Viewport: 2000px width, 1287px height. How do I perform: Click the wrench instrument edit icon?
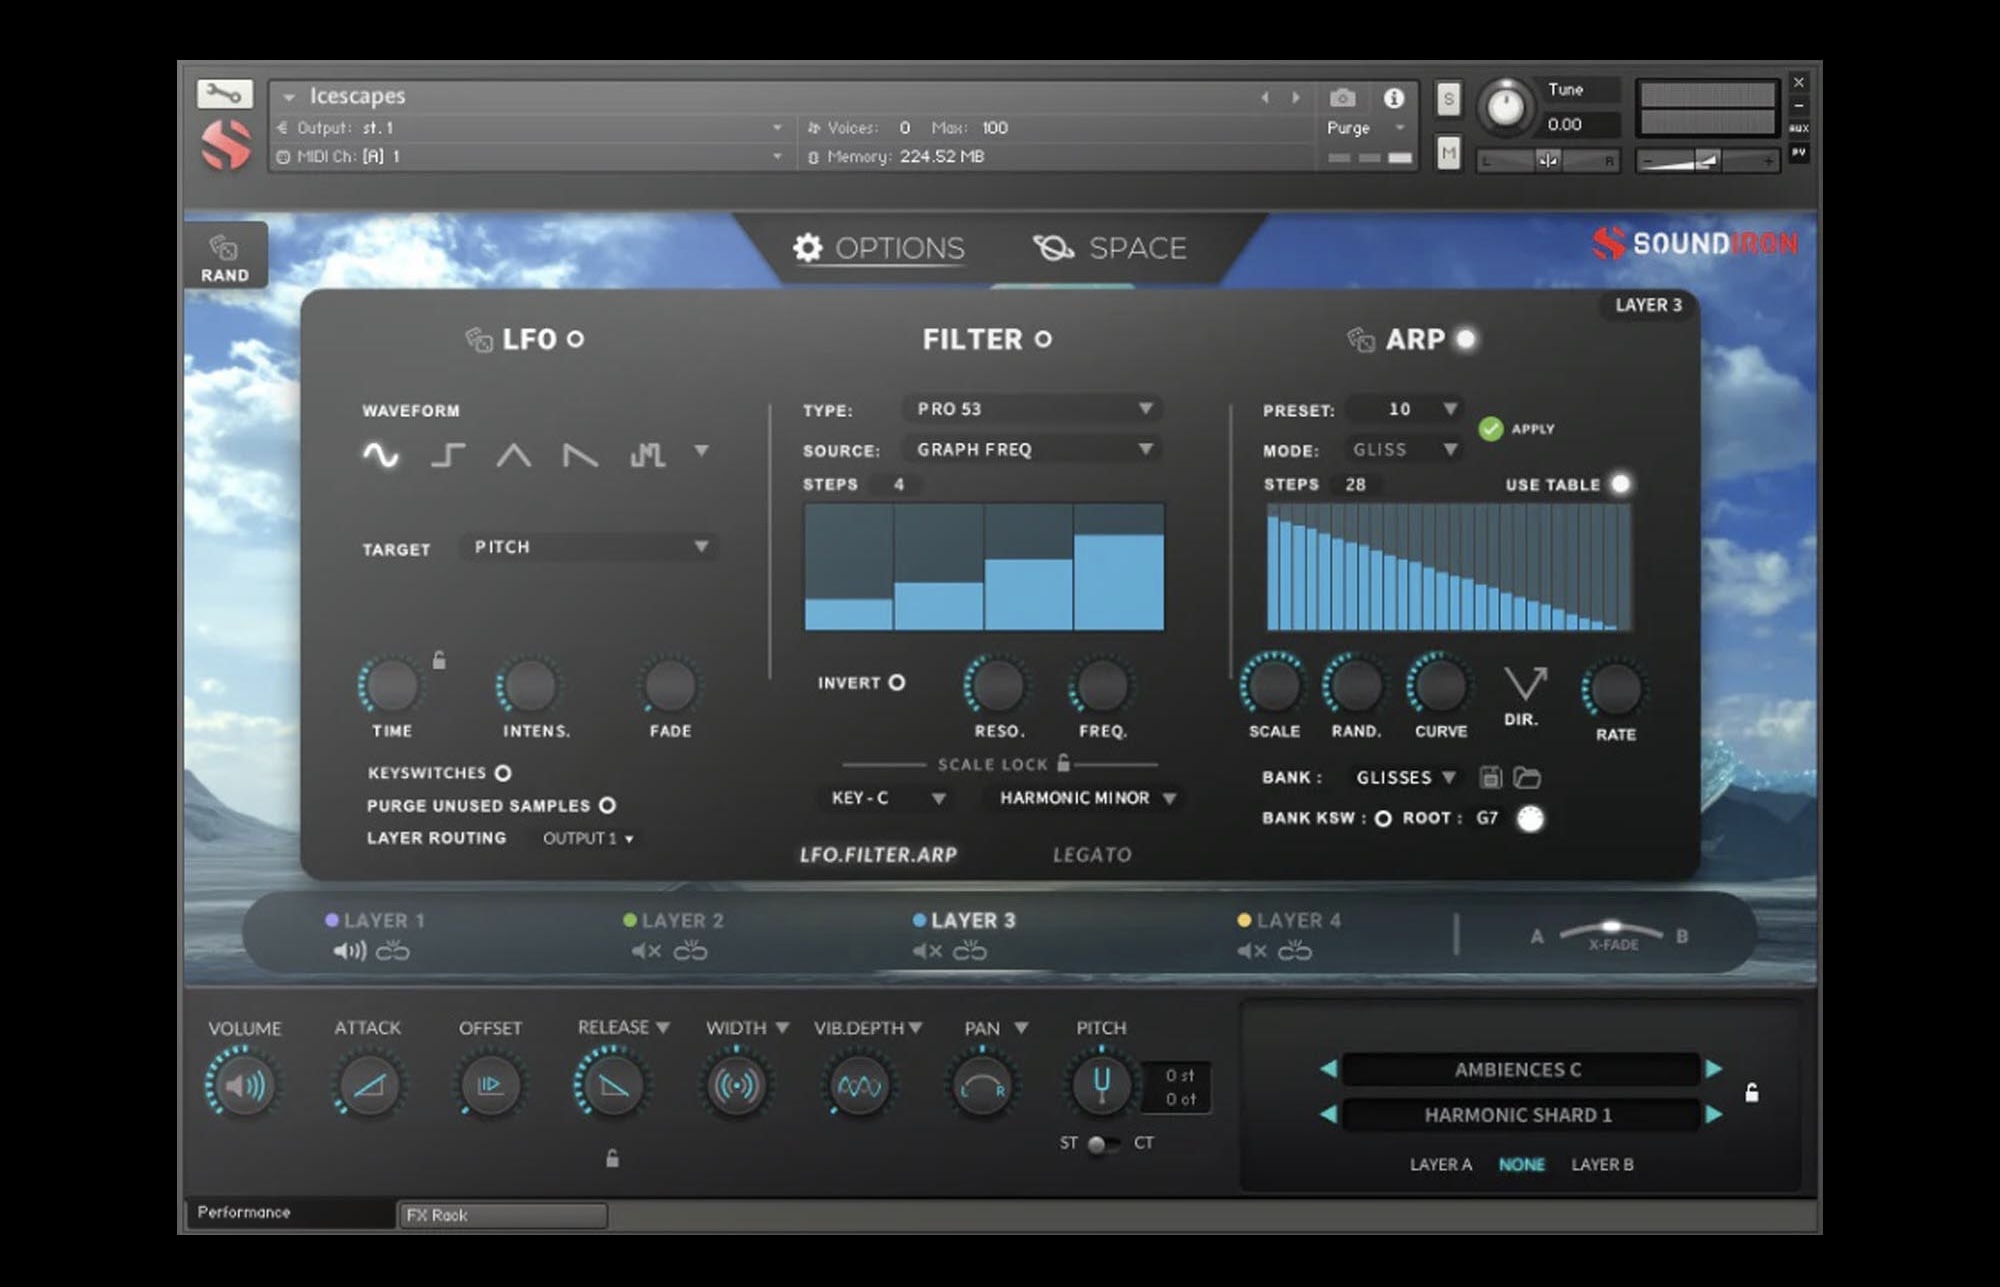(x=224, y=94)
